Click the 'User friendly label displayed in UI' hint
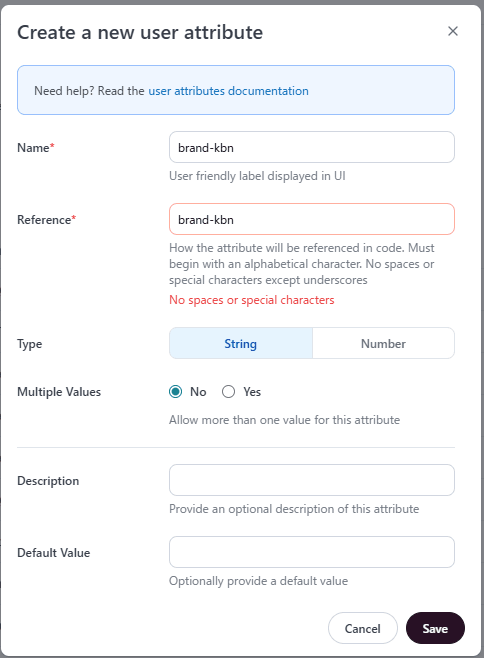This screenshot has height=658, width=484. click(257, 176)
